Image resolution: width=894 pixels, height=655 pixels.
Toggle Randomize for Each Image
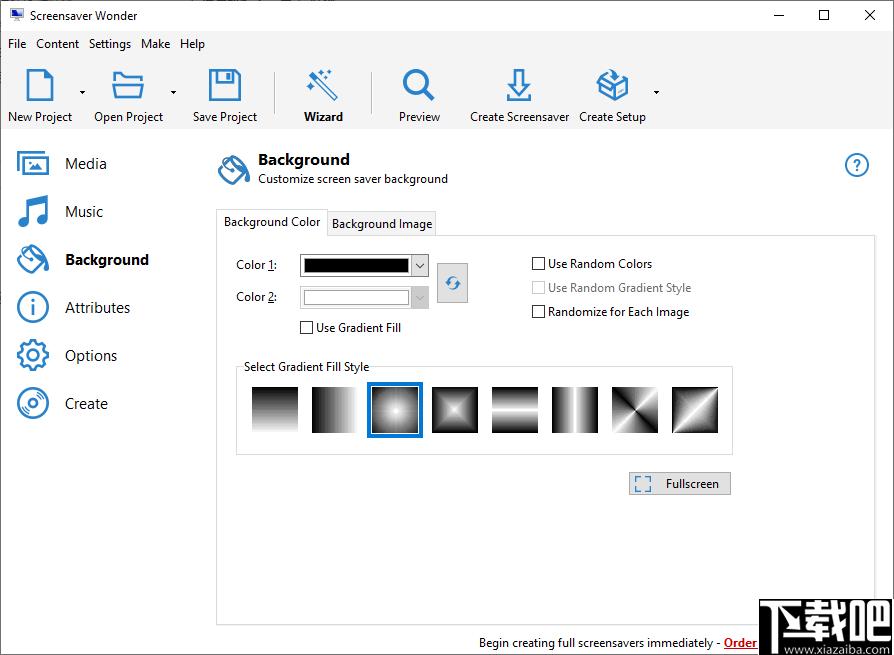point(539,312)
